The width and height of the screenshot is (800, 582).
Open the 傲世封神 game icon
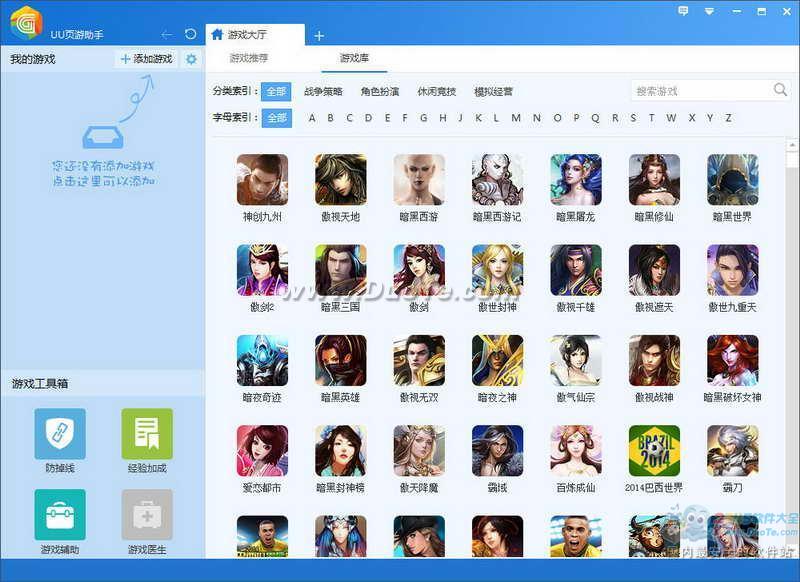click(497, 270)
